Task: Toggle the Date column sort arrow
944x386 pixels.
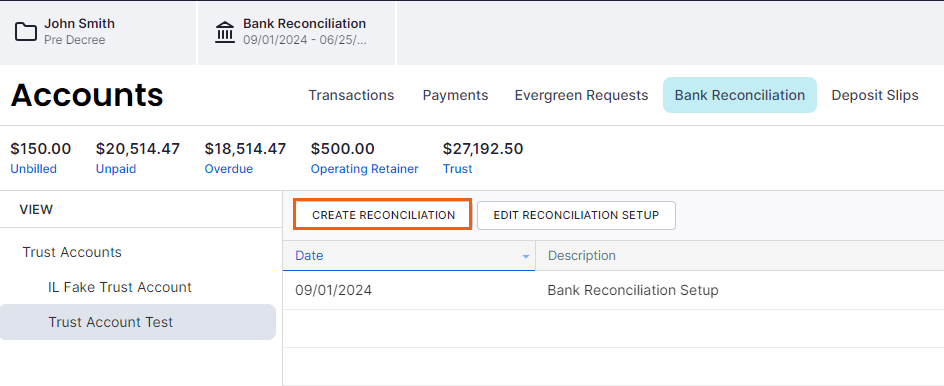Action: [x=526, y=257]
